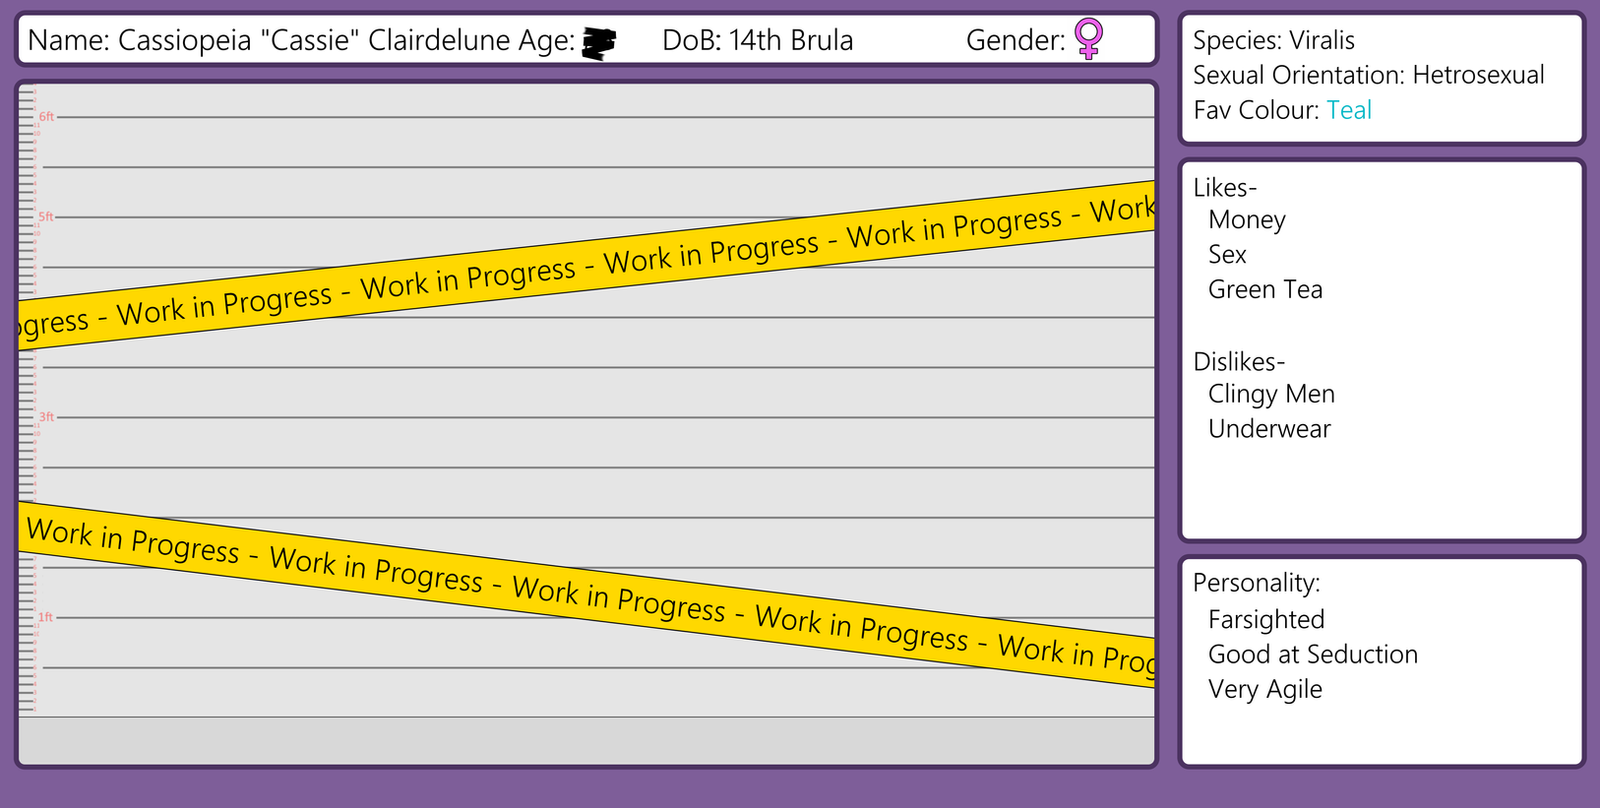Image resolution: width=1600 pixels, height=808 pixels.
Task: Click the 5ft height marker
Action: [46, 217]
